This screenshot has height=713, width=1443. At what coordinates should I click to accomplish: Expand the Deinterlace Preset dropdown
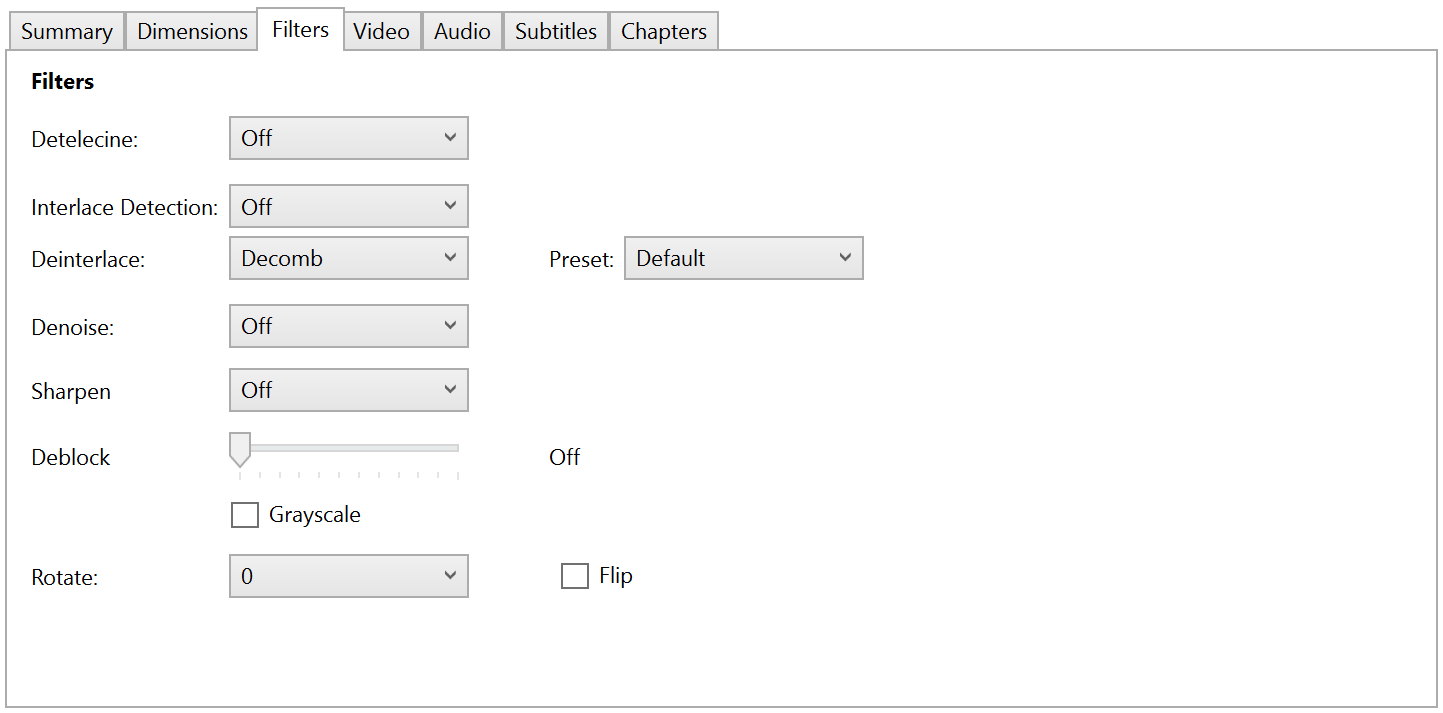(x=743, y=258)
